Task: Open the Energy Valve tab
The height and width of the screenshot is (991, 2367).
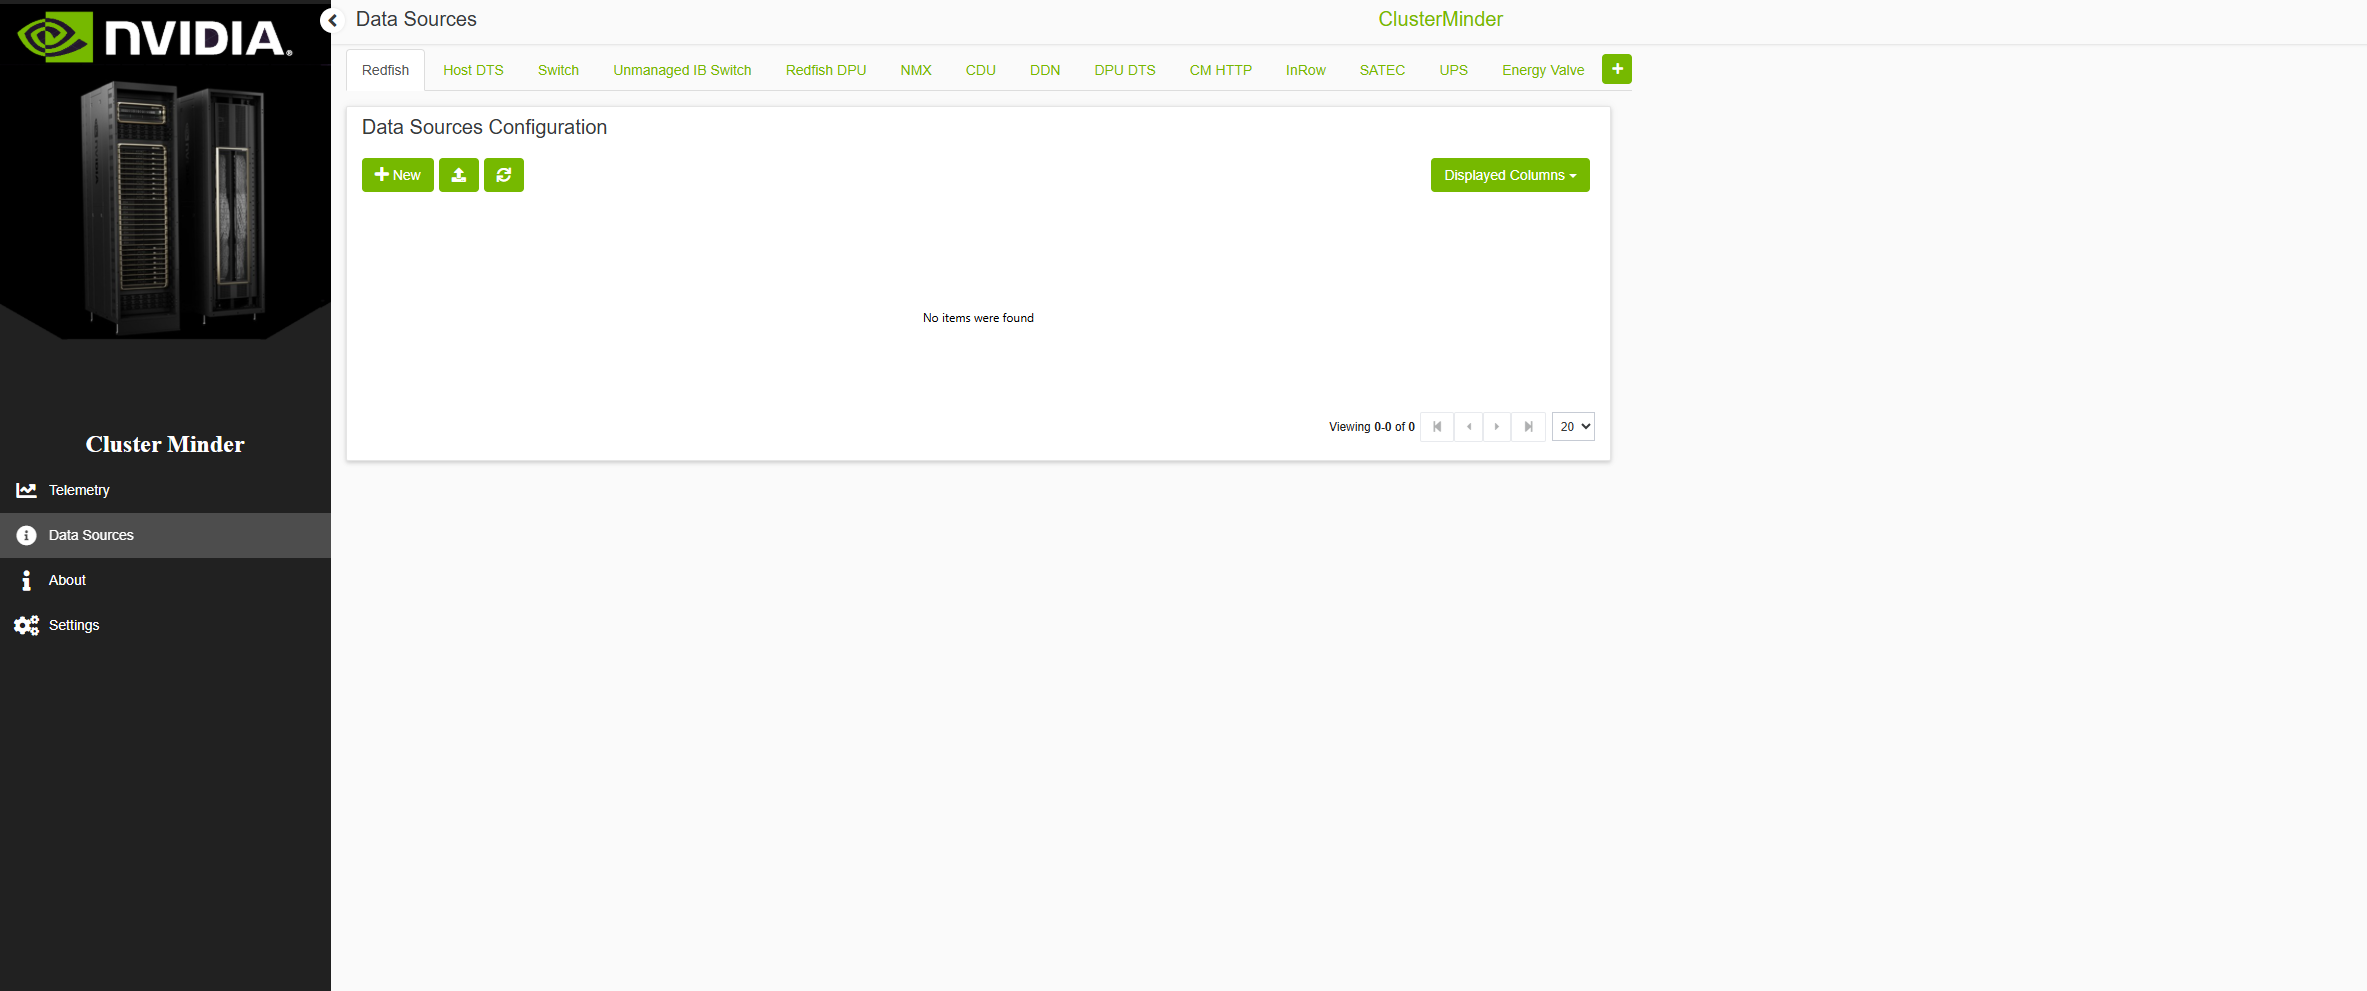Action: pos(1543,70)
